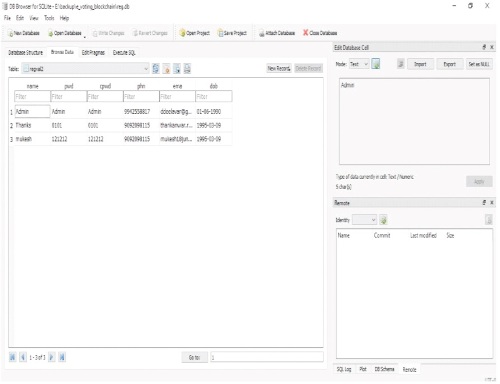Go to the first page of records
The image size is (500, 384).
[12, 357]
